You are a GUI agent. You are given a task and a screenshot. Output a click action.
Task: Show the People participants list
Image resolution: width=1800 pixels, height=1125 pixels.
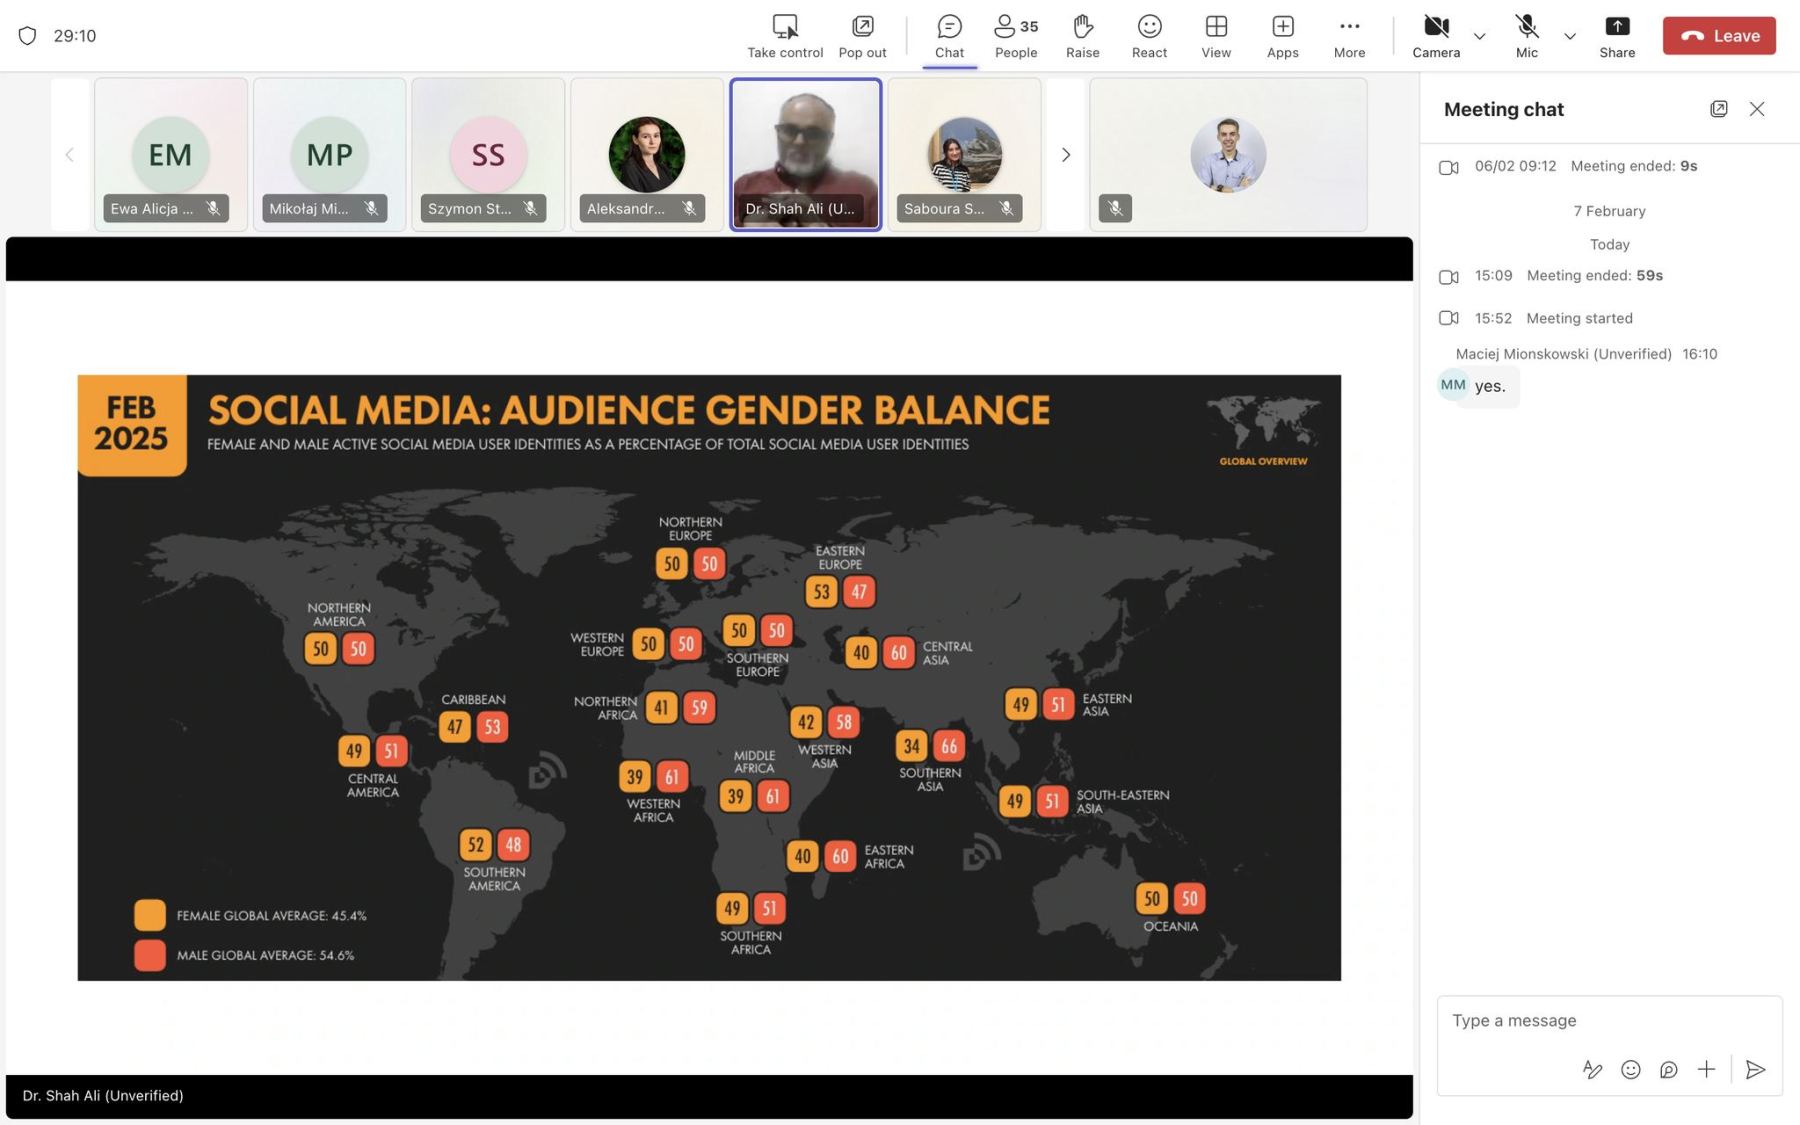pyautogui.click(x=1015, y=36)
